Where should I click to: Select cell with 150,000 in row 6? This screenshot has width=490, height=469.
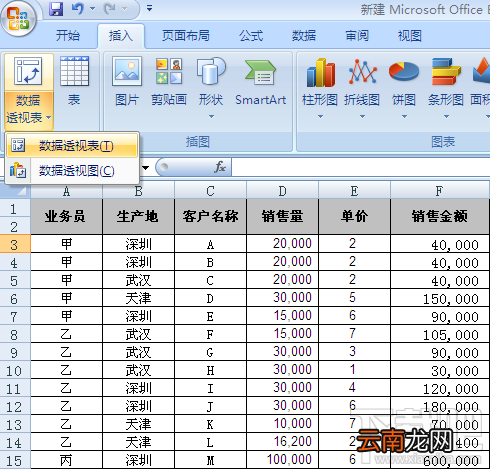(x=440, y=298)
